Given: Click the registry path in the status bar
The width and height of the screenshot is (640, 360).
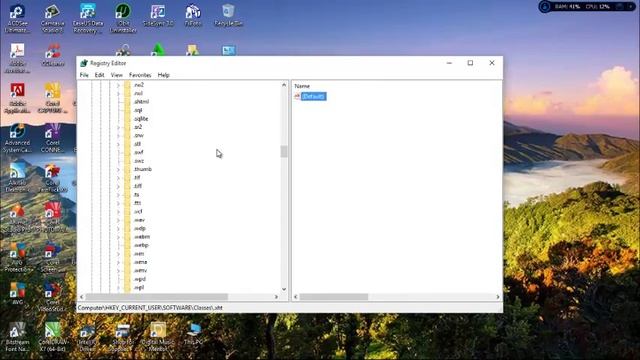Looking at the screenshot, I should pyautogui.click(x=150, y=308).
